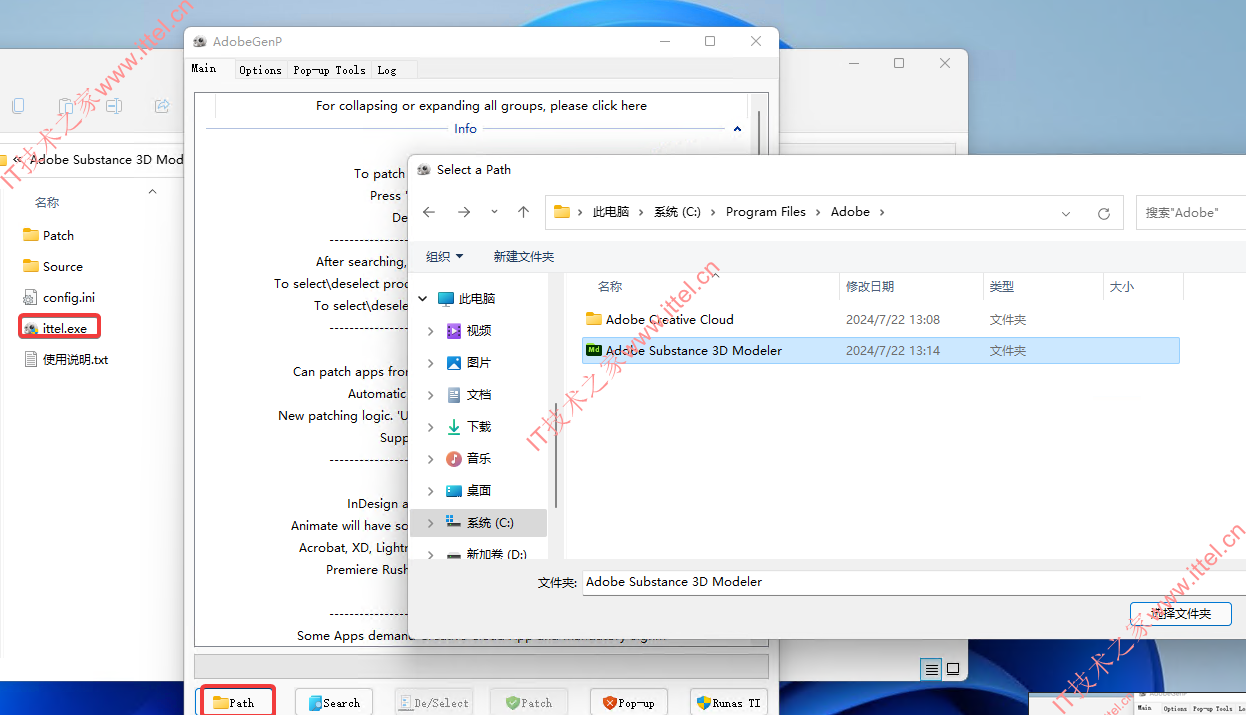Select the 图片 folder icon in the tree
The height and width of the screenshot is (715, 1246).
point(454,362)
